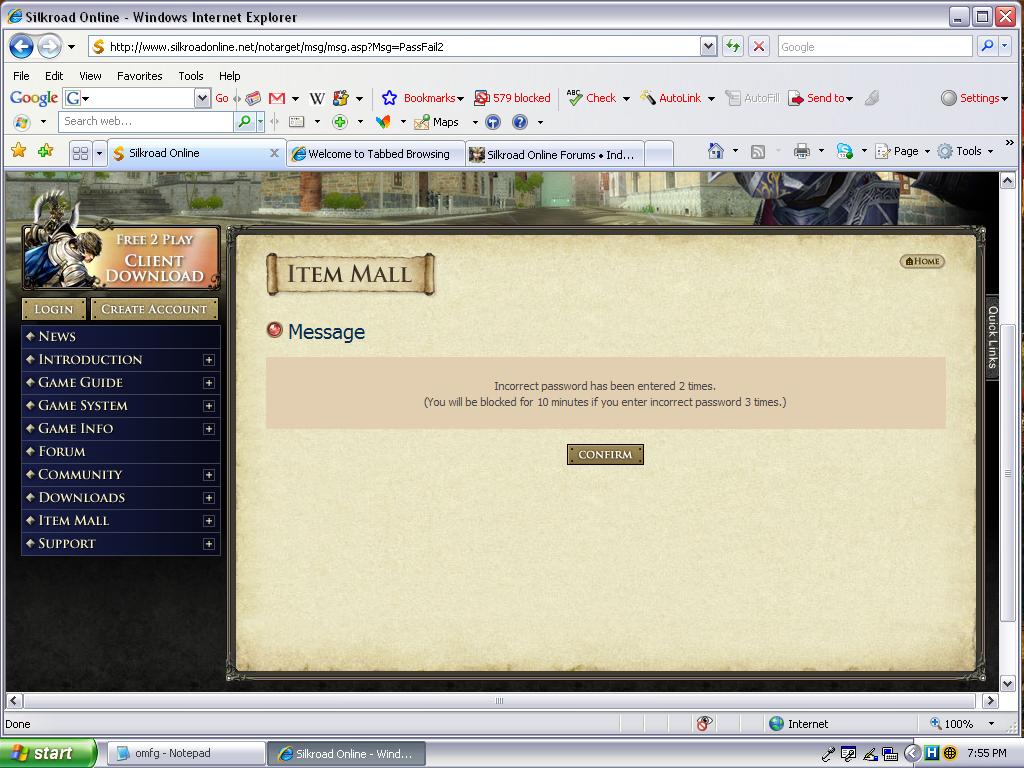This screenshot has height=768, width=1024.
Task: View the 579 blocked popups counter
Action: point(512,97)
